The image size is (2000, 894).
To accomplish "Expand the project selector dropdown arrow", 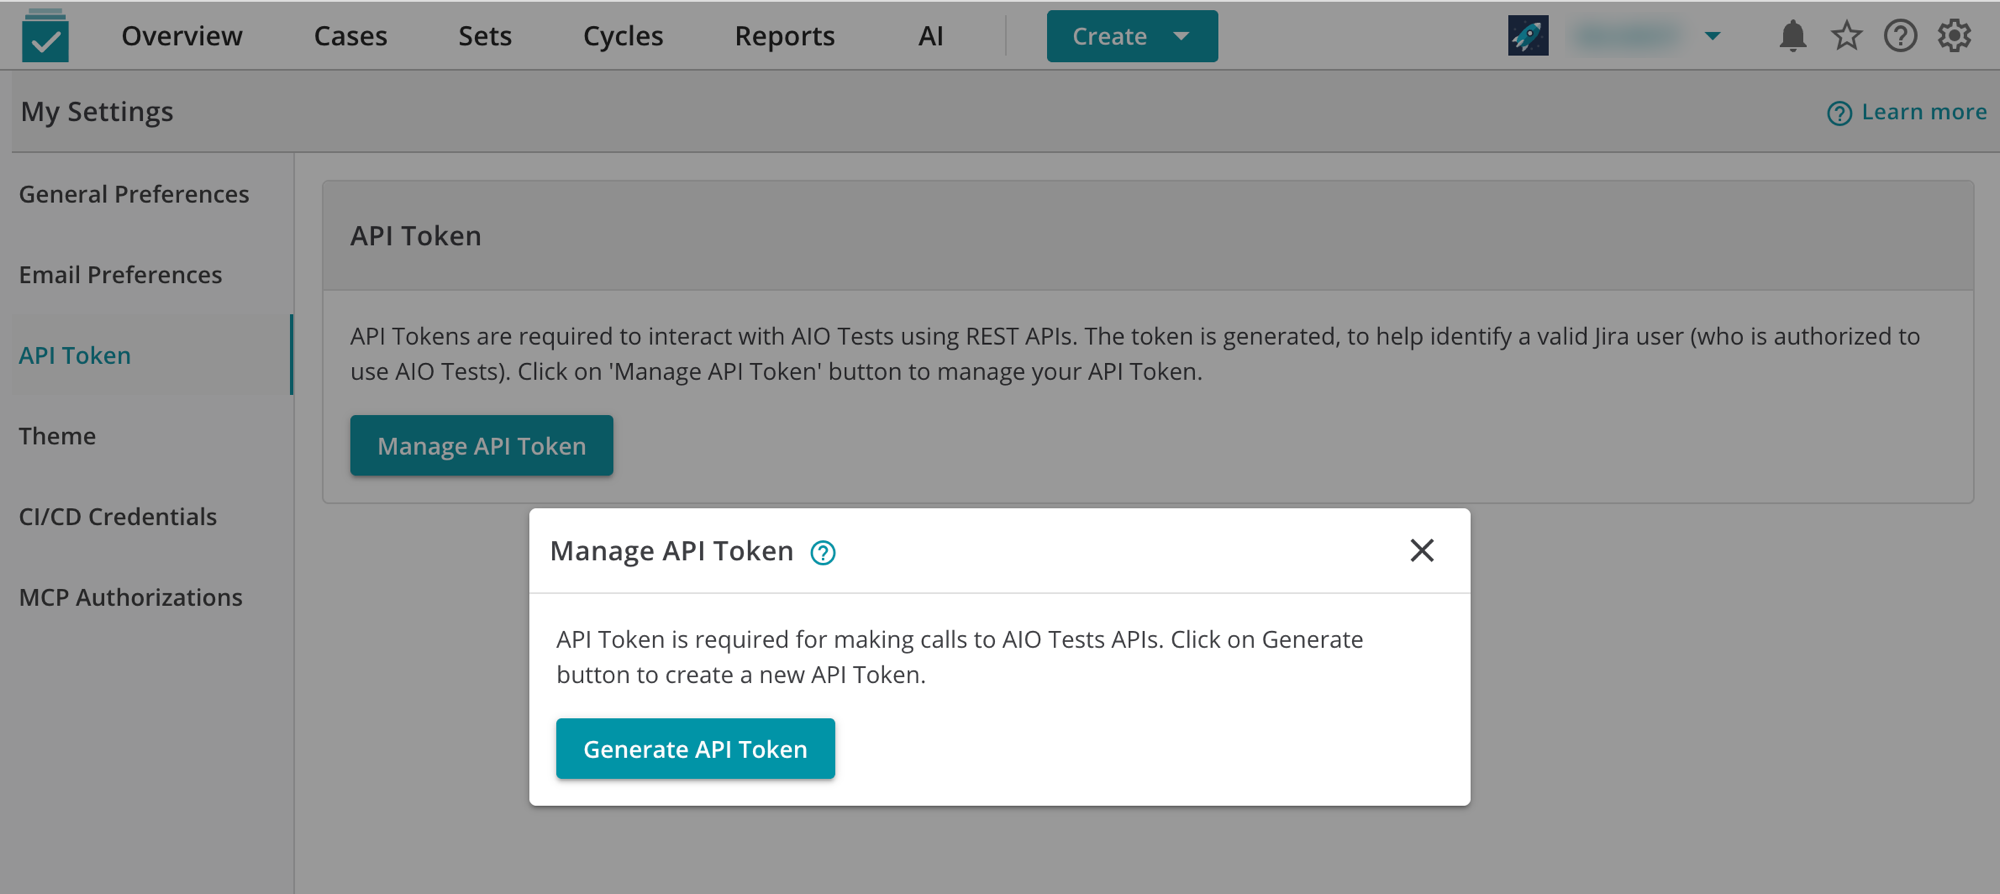I will pyautogui.click(x=1713, y=36).
